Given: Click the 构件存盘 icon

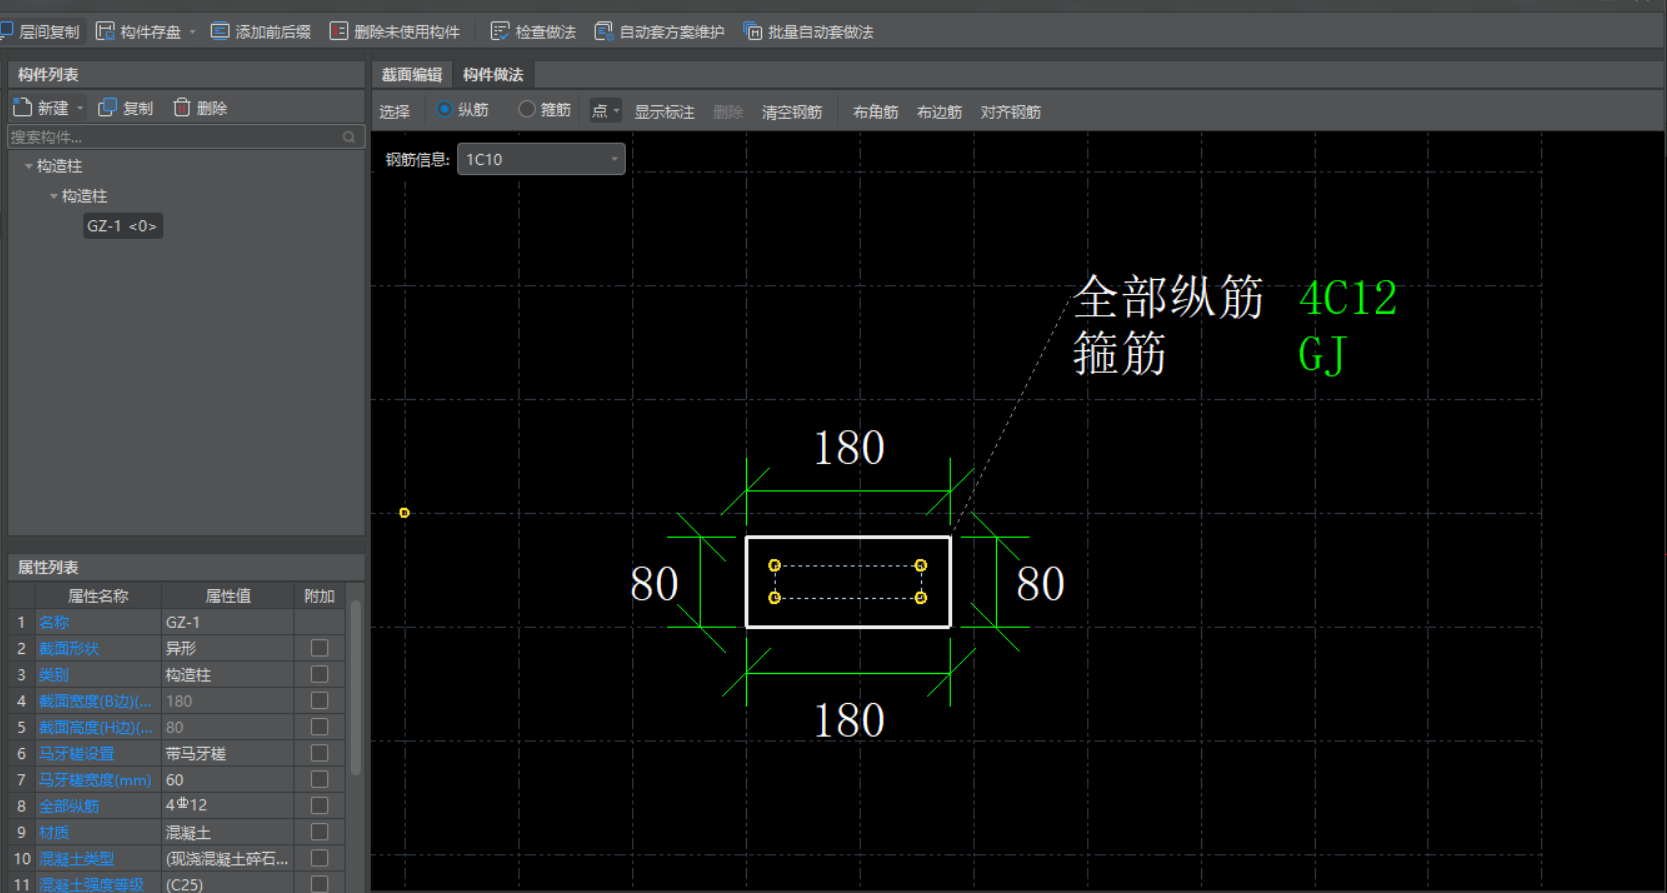Looking at the screenshot, I should (x=105, y=32).
